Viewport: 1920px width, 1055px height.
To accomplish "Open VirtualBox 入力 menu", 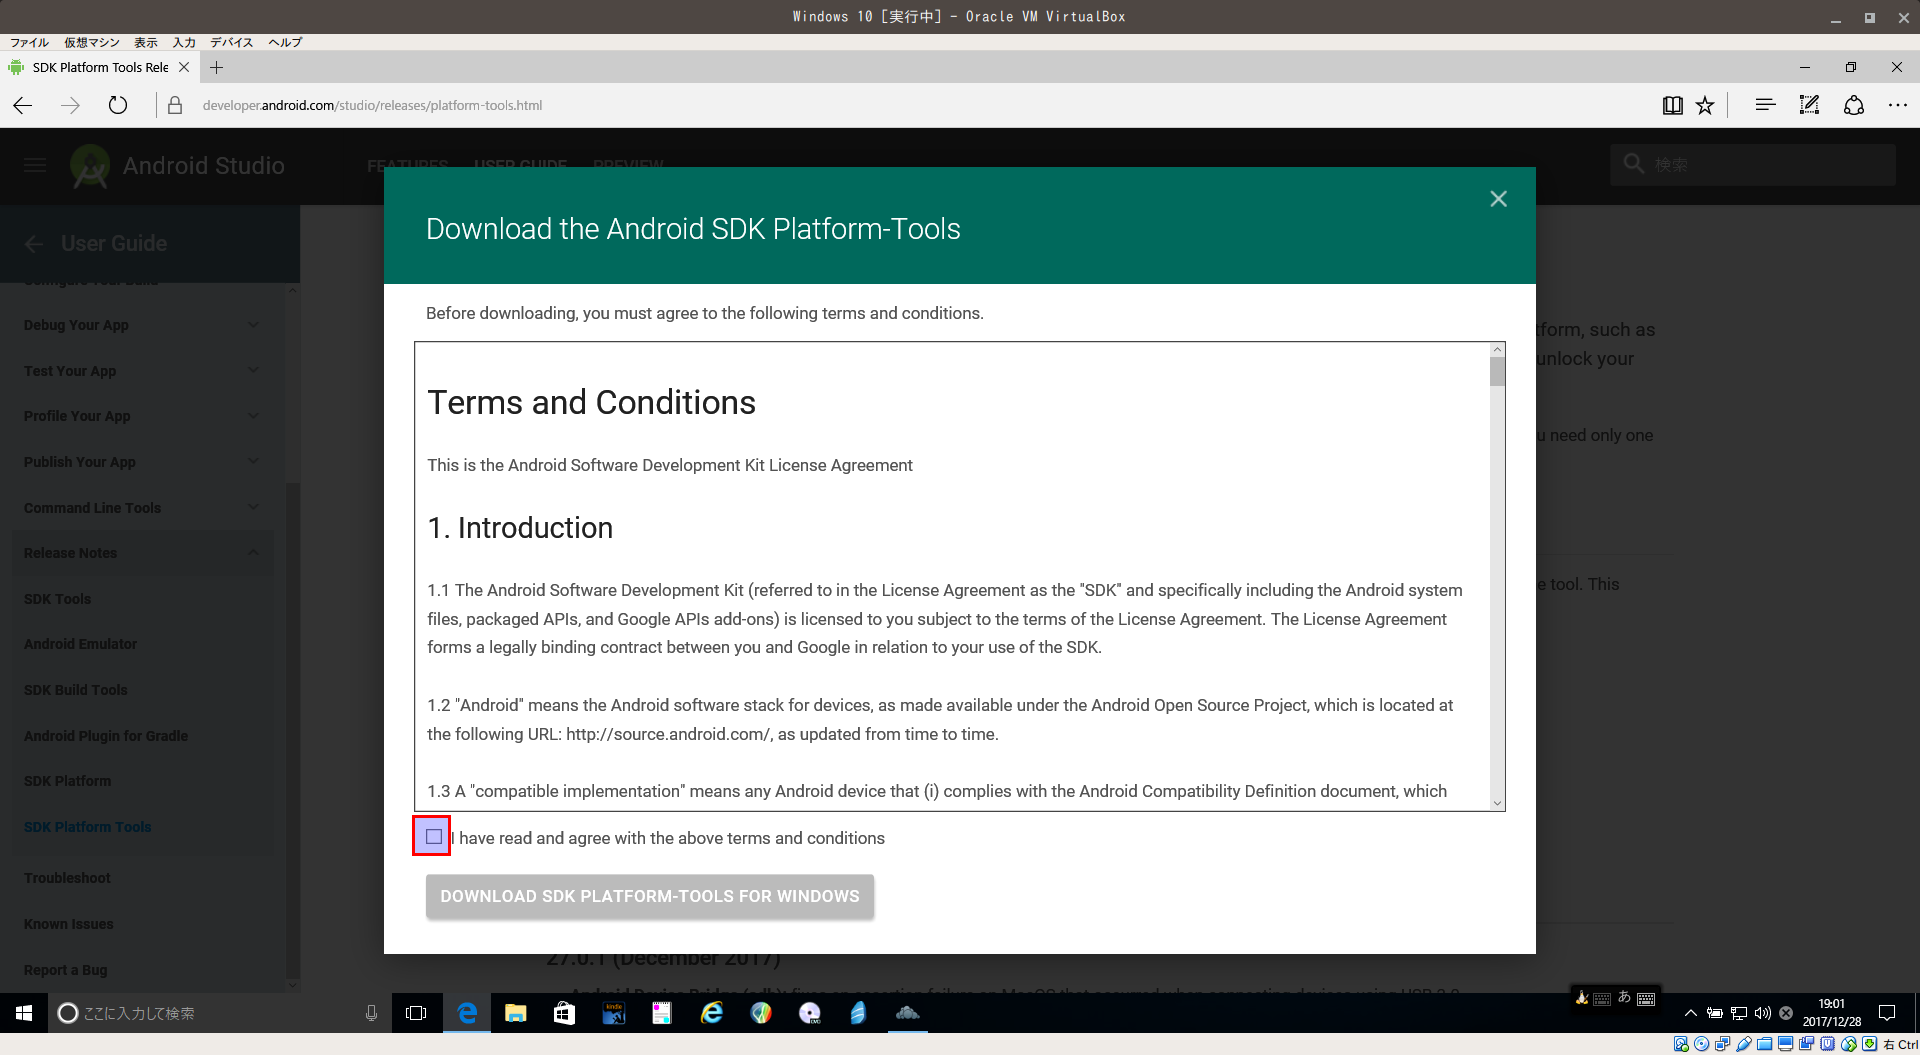I will point(184,42).
